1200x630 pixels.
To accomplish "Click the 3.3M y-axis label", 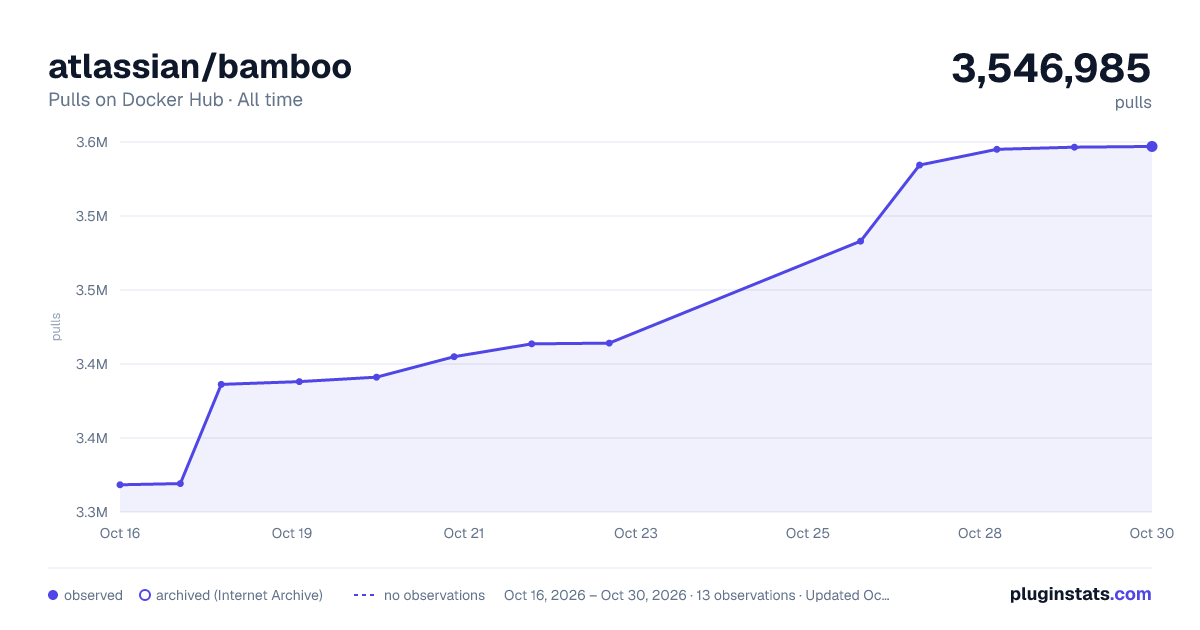I will pos(91,512).
